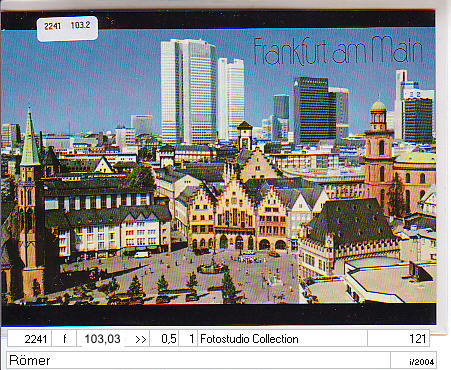451x370 pixels.
Task: Select the 121 number field
Action: [398, 339]
